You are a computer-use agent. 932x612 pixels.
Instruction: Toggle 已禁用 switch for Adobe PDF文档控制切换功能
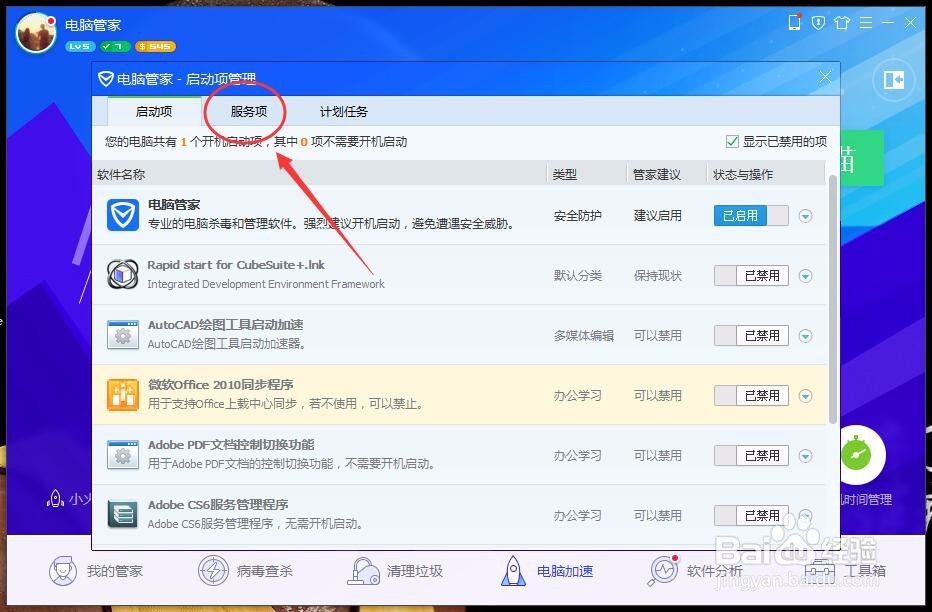tap(751, 456)
